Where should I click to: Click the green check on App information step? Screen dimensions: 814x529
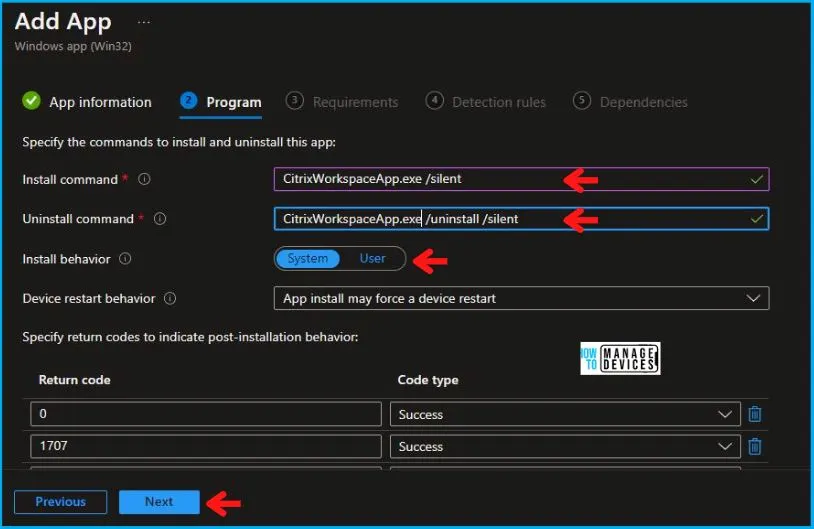click(31, 101)
